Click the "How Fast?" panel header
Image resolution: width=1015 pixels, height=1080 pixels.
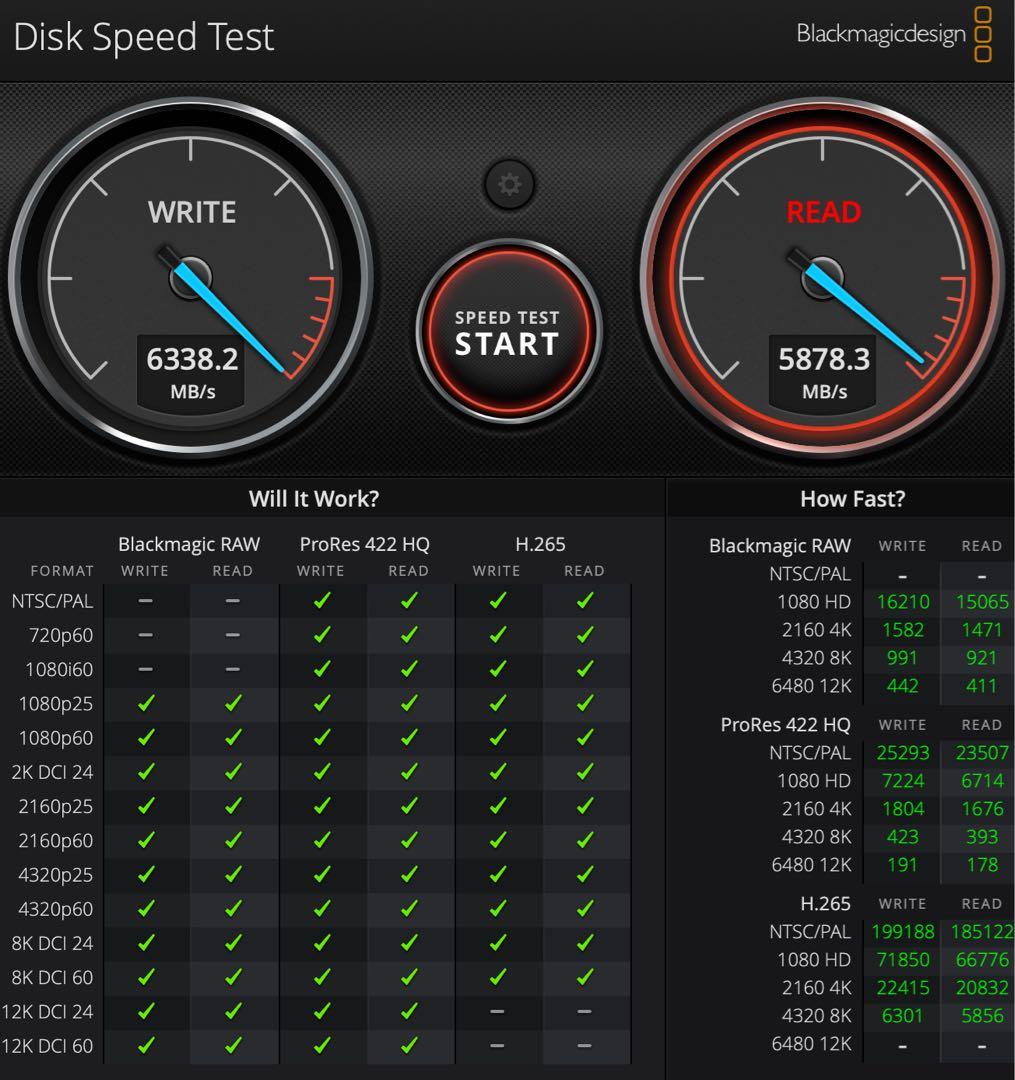coord(852,498)
